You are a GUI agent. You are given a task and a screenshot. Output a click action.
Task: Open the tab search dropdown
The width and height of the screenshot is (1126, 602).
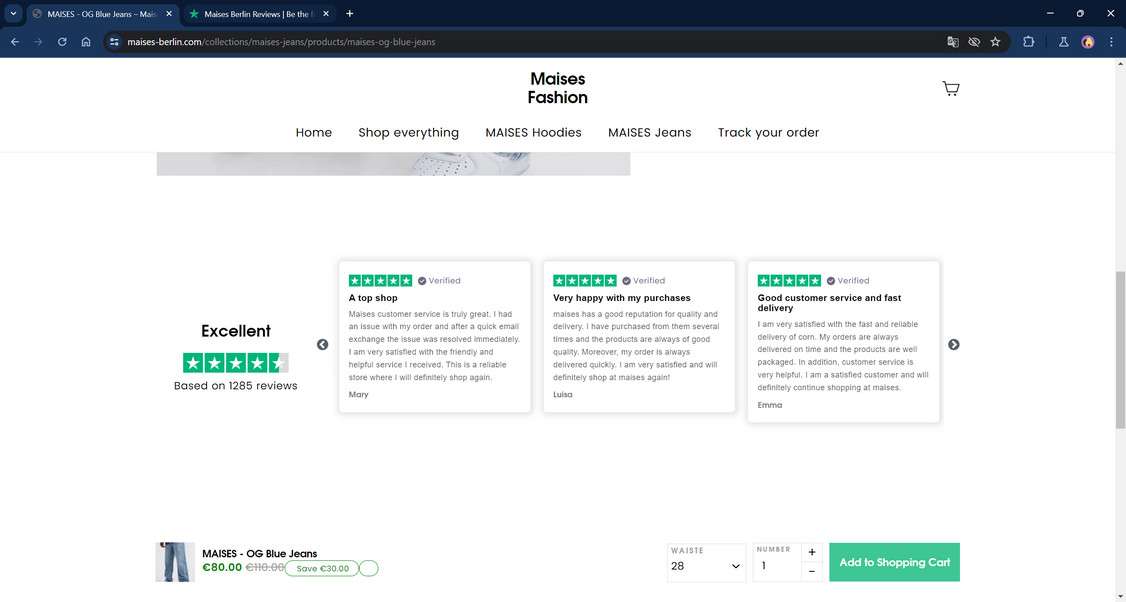(13, 14)
